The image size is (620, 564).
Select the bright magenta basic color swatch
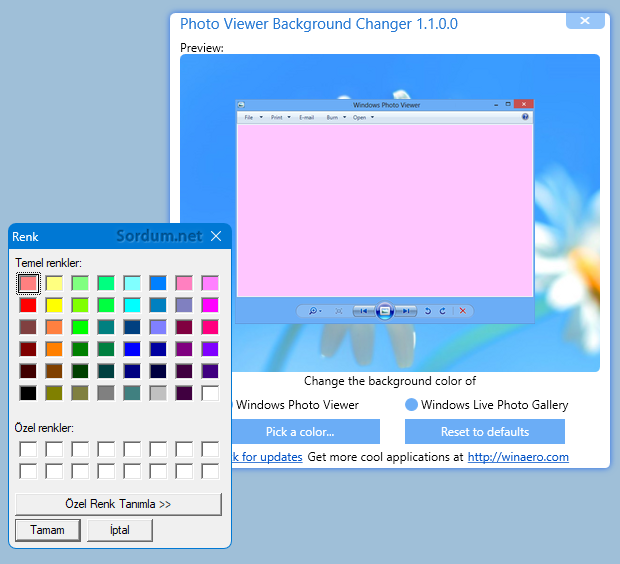[210, 305]
